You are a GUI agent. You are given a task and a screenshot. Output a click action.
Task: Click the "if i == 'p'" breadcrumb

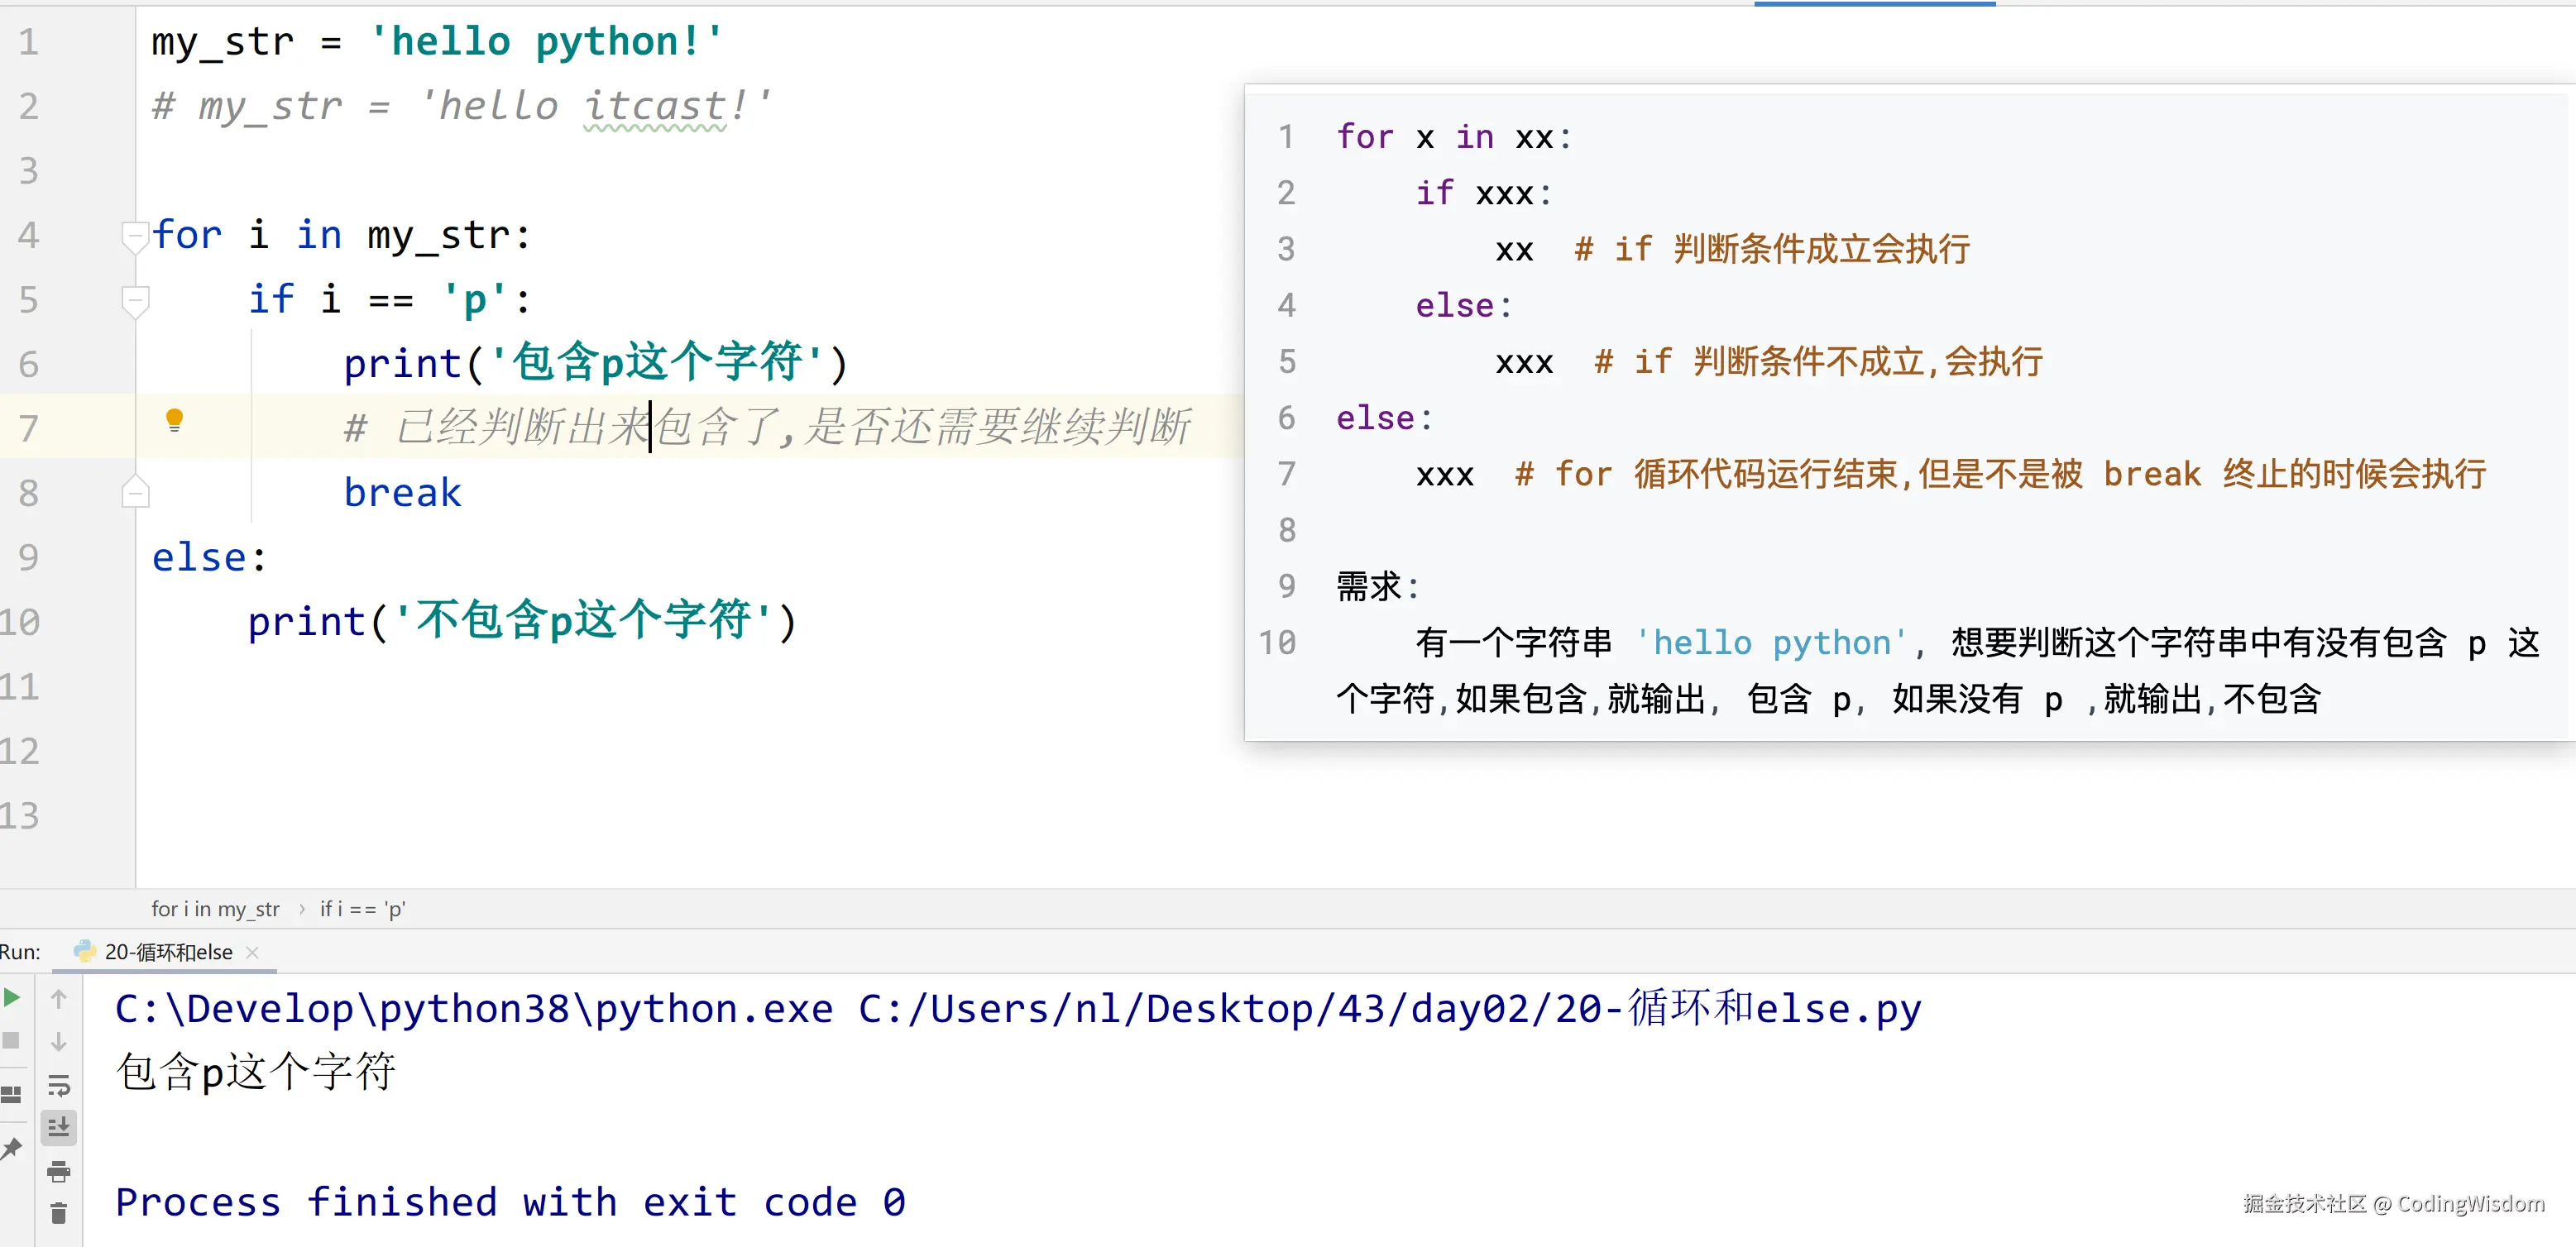[362, 909]
